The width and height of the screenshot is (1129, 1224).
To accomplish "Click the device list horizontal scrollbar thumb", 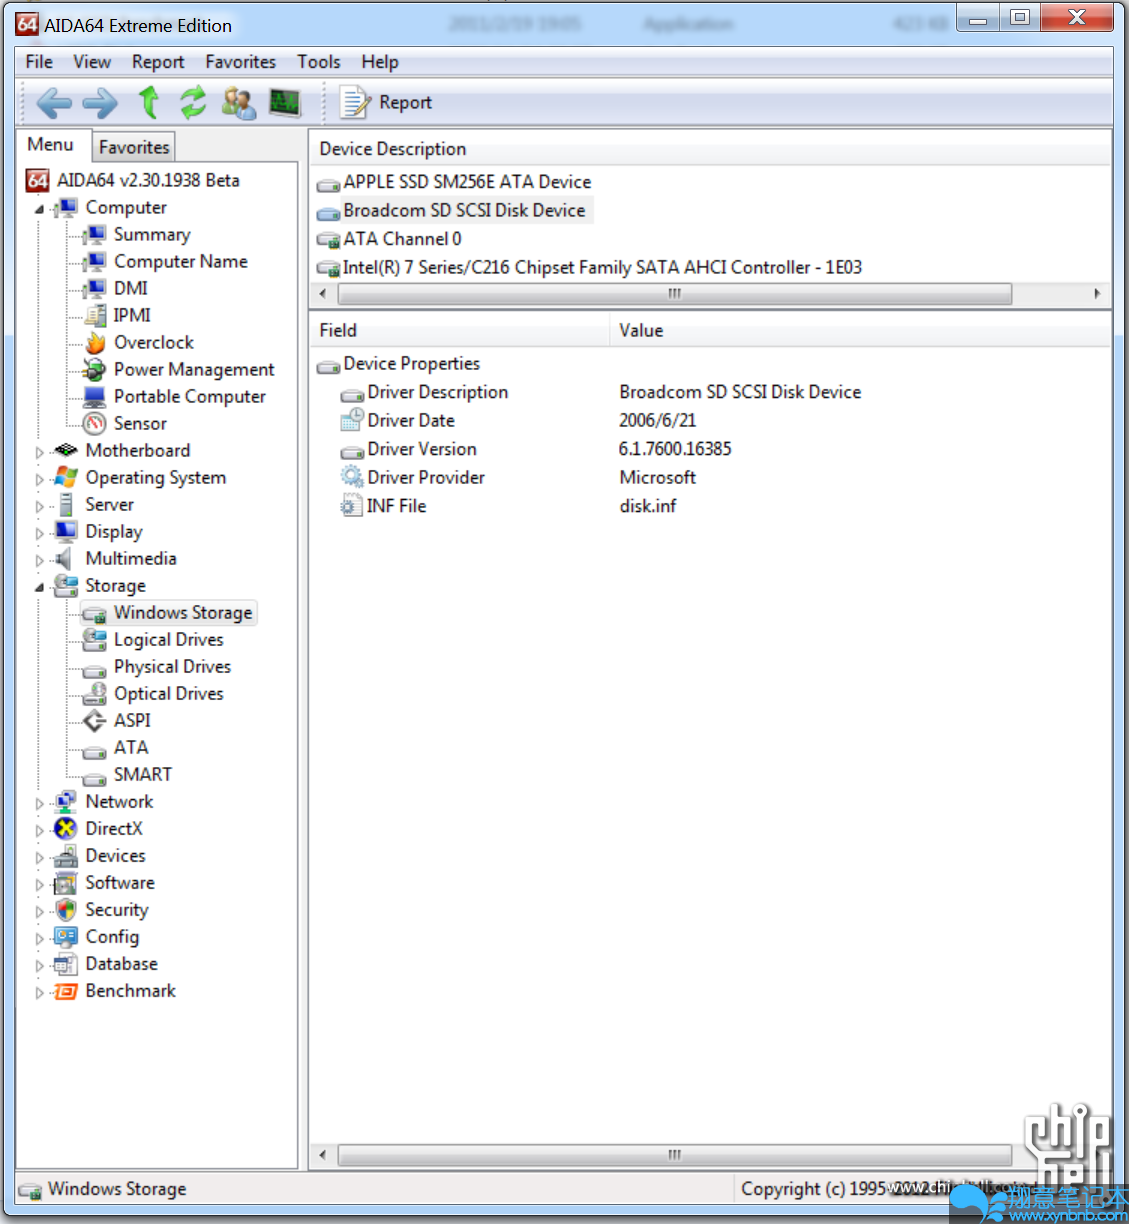I will pos(675,294).
